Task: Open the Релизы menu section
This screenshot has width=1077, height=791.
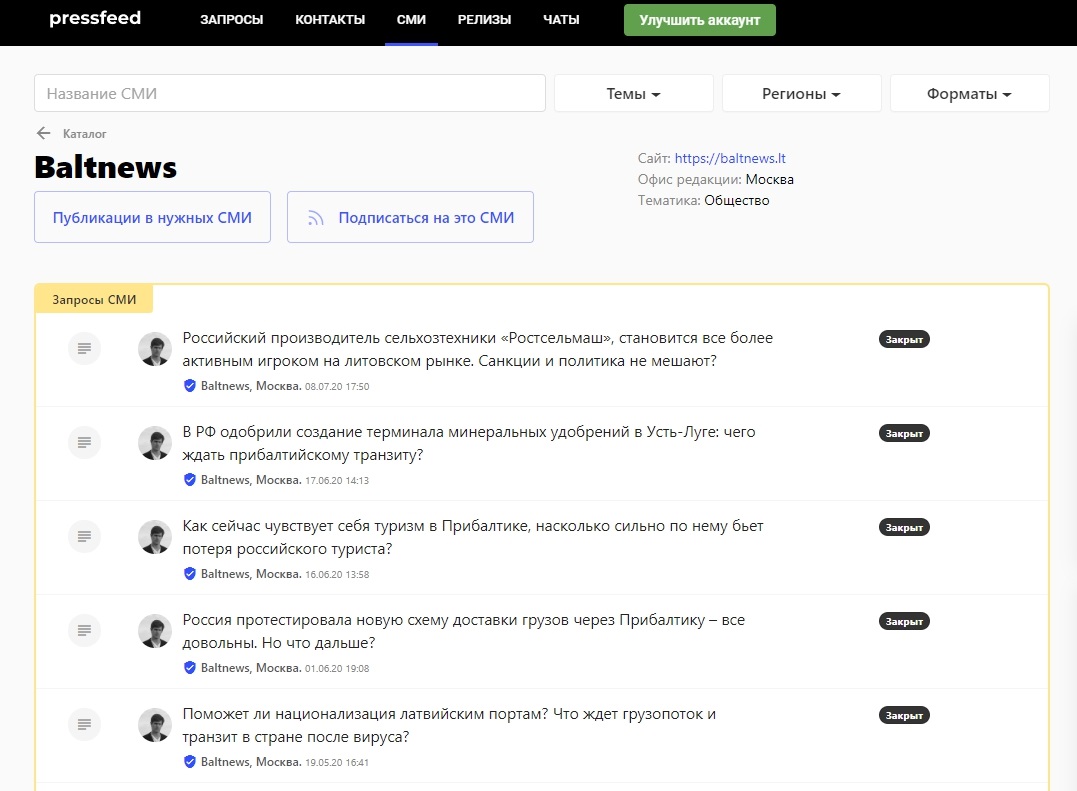Action: (484, 20)
